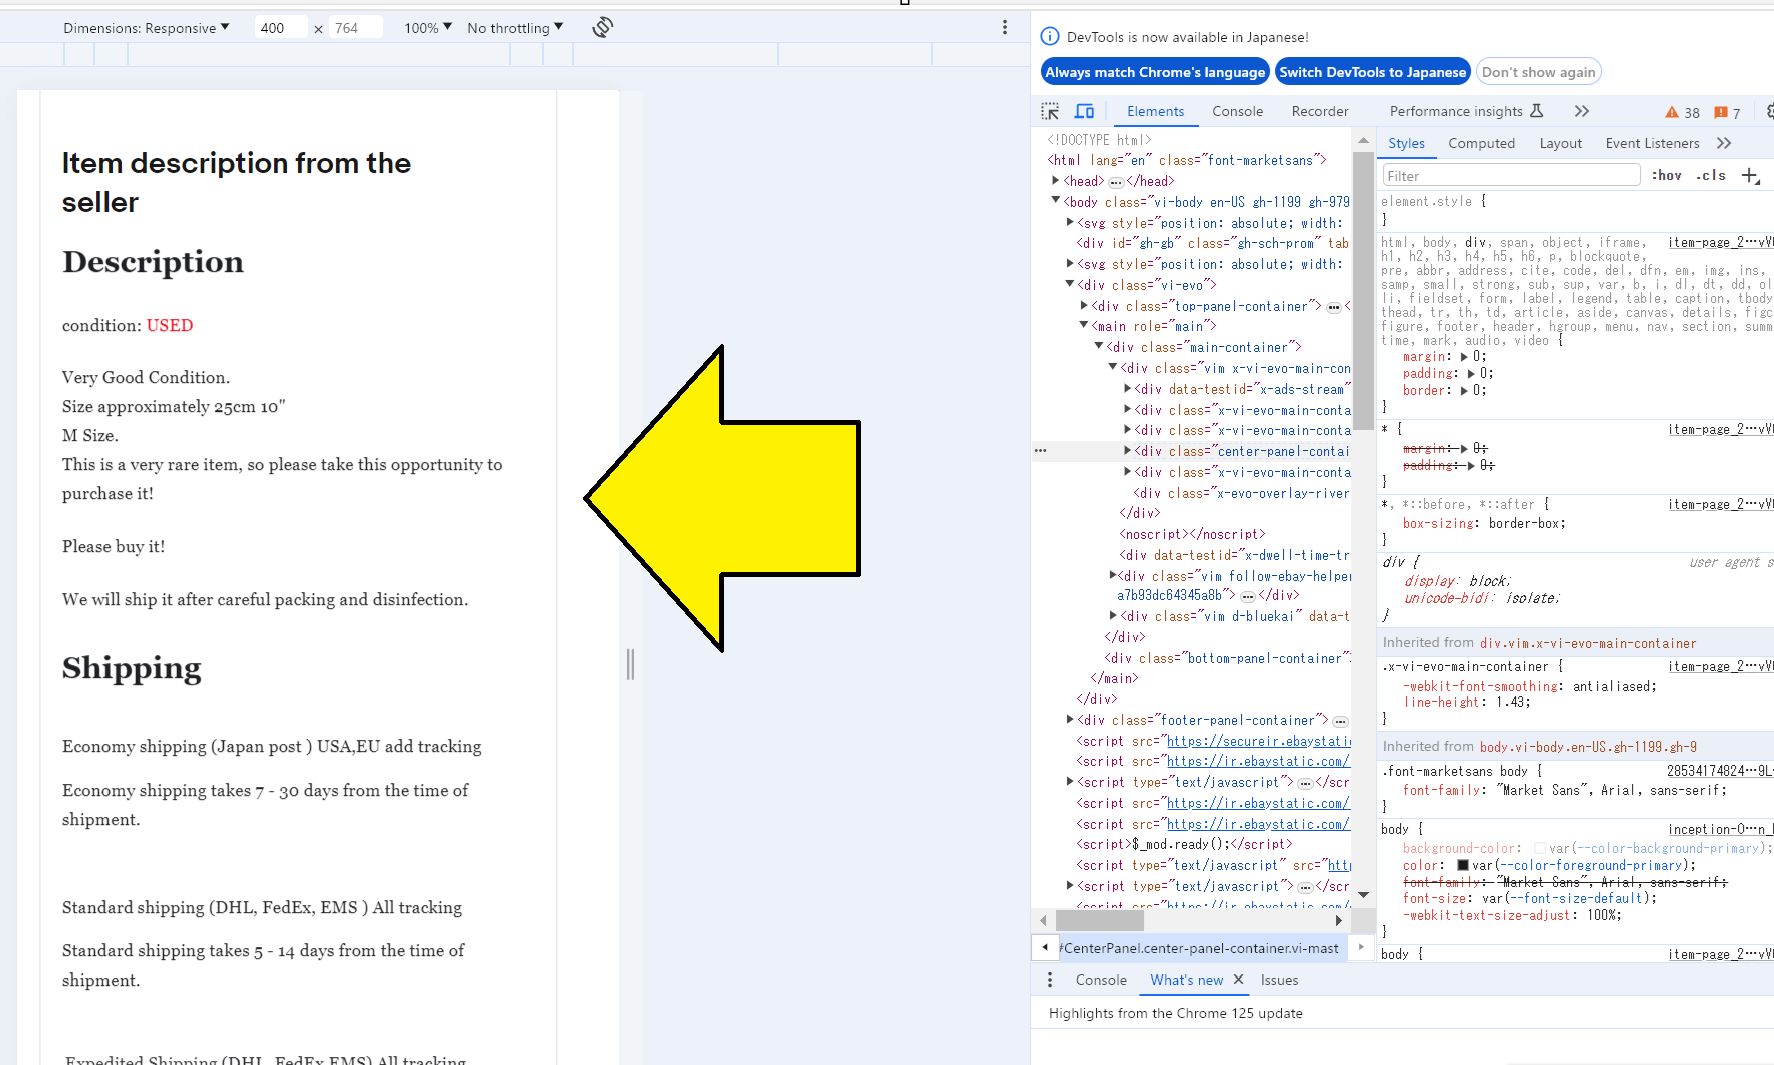Click the issues counter showing 7
The width and height of the screenshot is (1774, 1065).
tap(1727, 113)
